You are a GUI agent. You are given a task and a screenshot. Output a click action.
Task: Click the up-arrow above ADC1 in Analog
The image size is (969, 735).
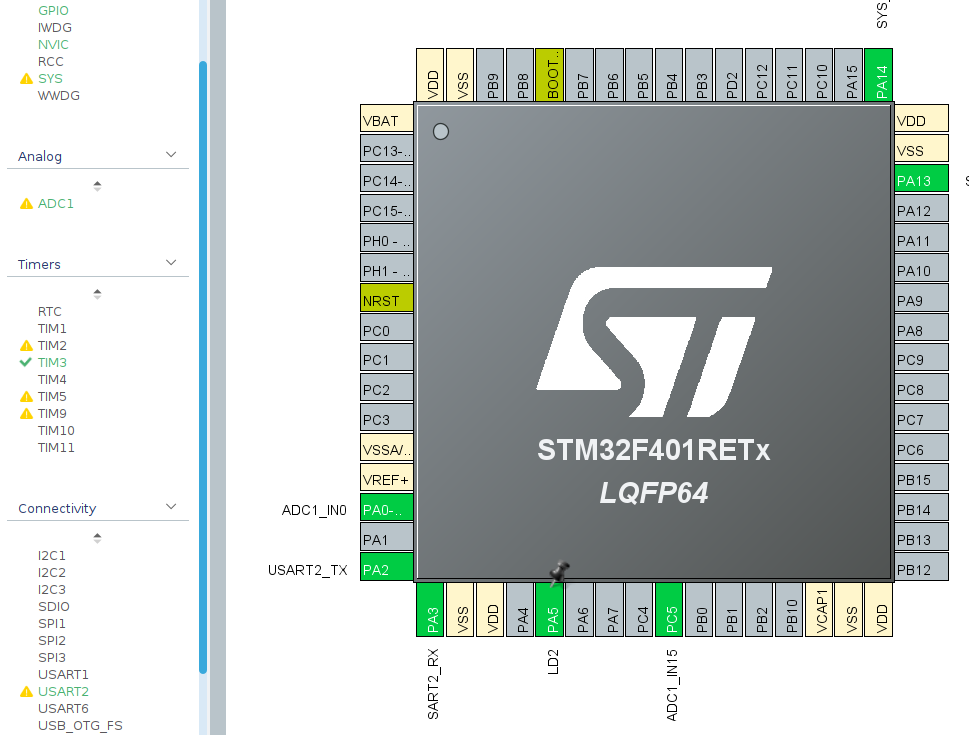97,184
